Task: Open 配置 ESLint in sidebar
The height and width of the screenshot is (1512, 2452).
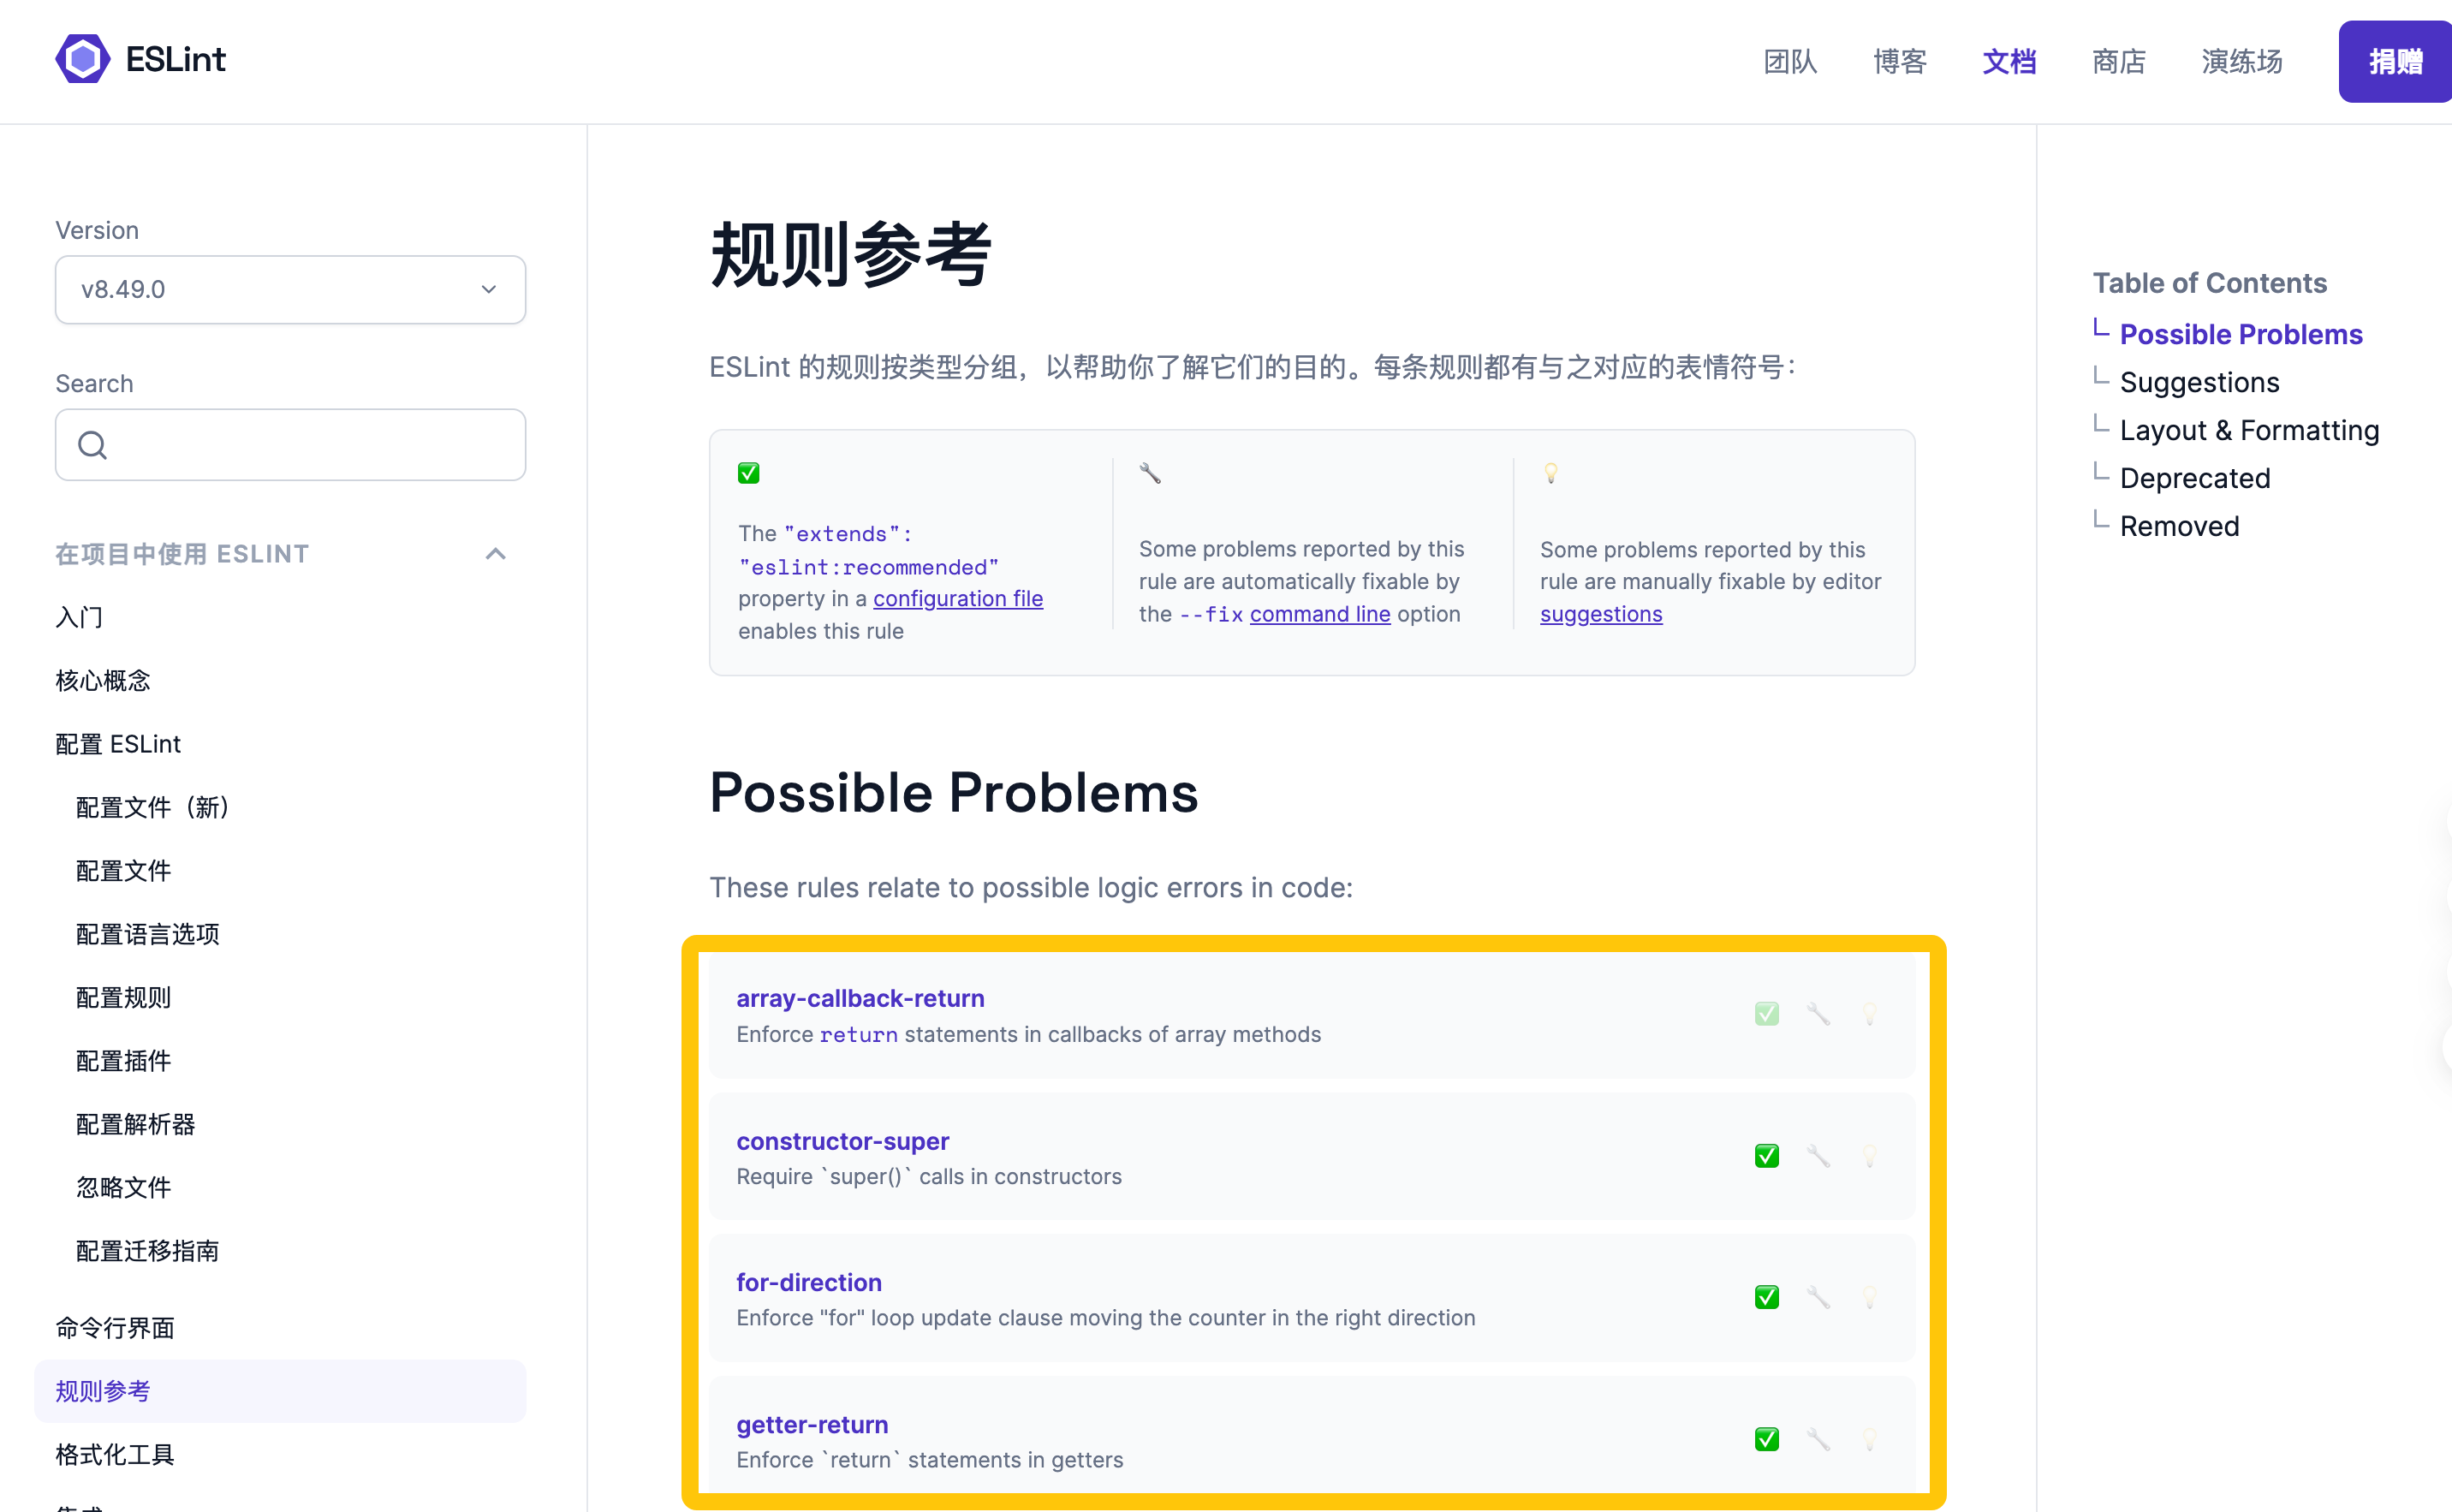Action: tap(118, 744)
